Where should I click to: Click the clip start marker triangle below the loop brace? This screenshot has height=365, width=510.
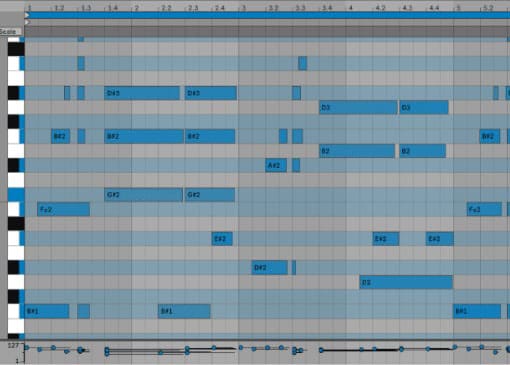coord(27,22)
